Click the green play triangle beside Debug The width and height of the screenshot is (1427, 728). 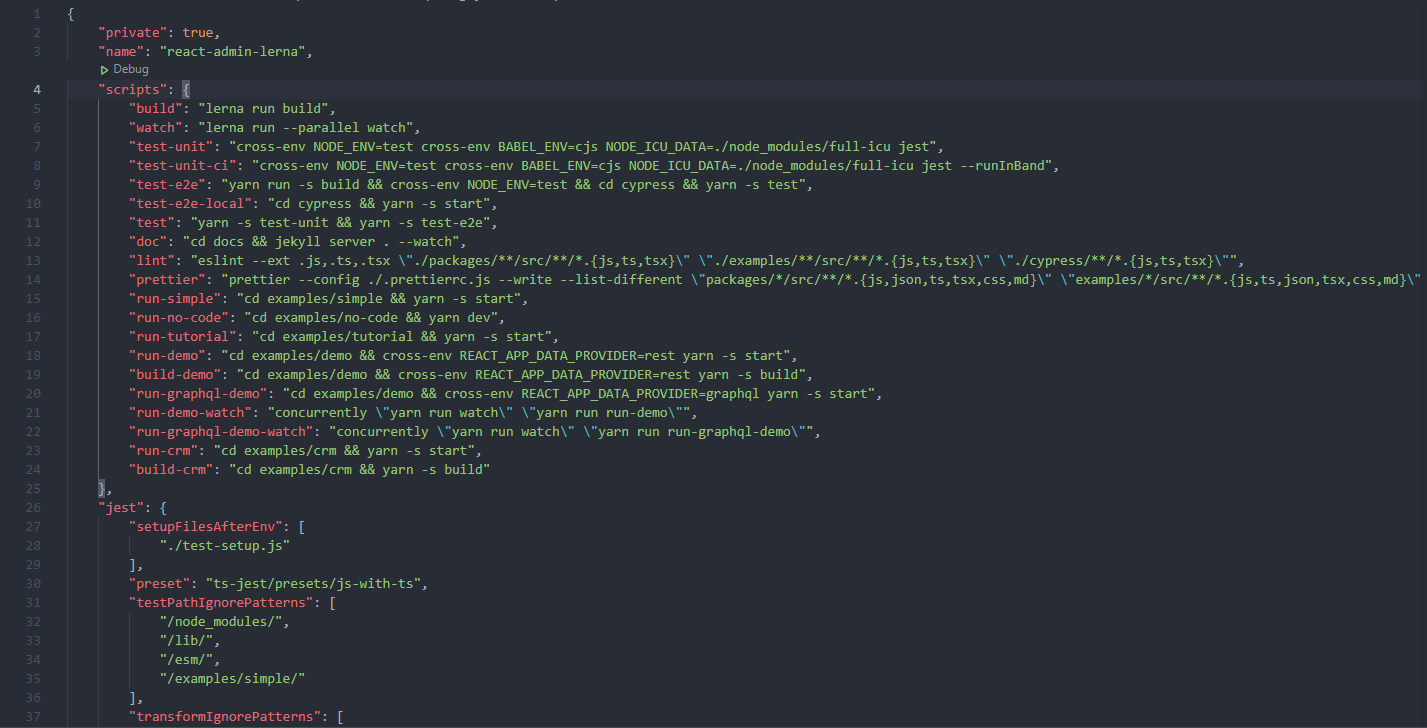click(104, 69)
